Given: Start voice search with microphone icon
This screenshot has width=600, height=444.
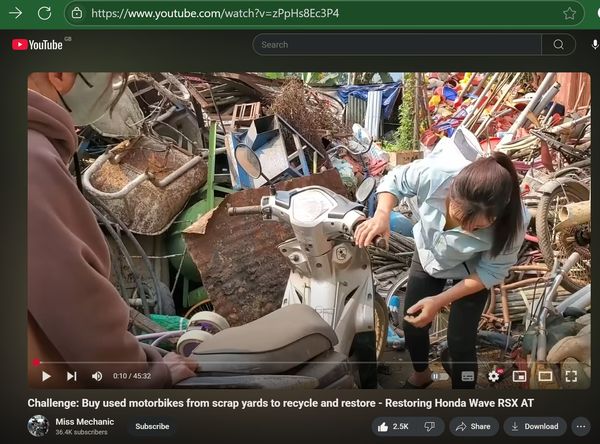Looking at the screenshot, I should point(595,45).
